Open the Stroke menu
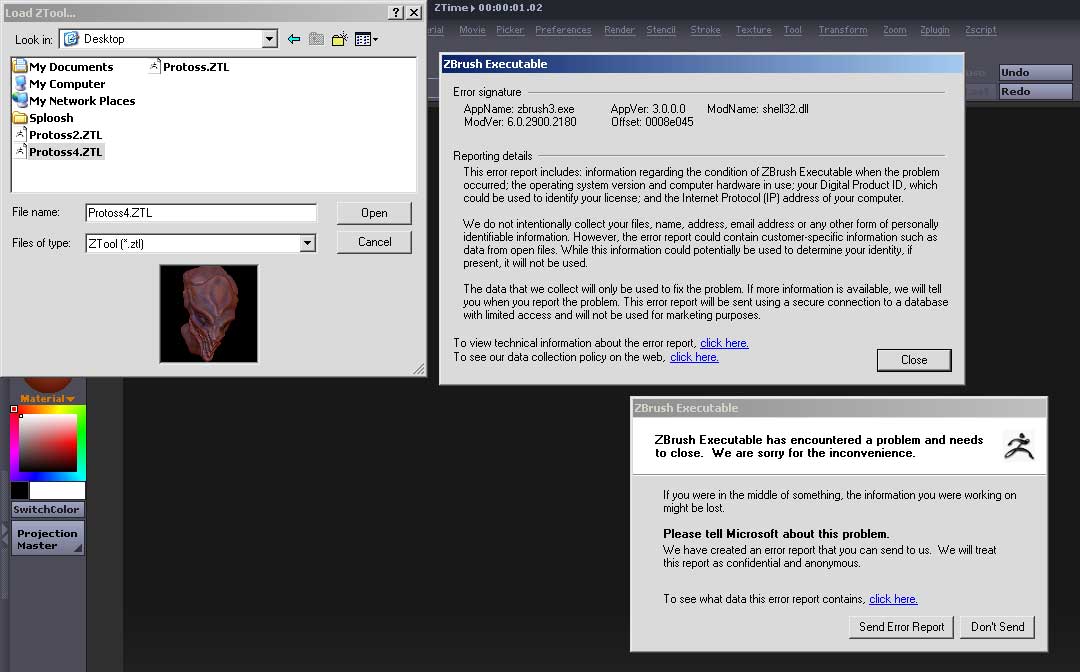Screen dimensions: 1080x672 pos(705,30)
